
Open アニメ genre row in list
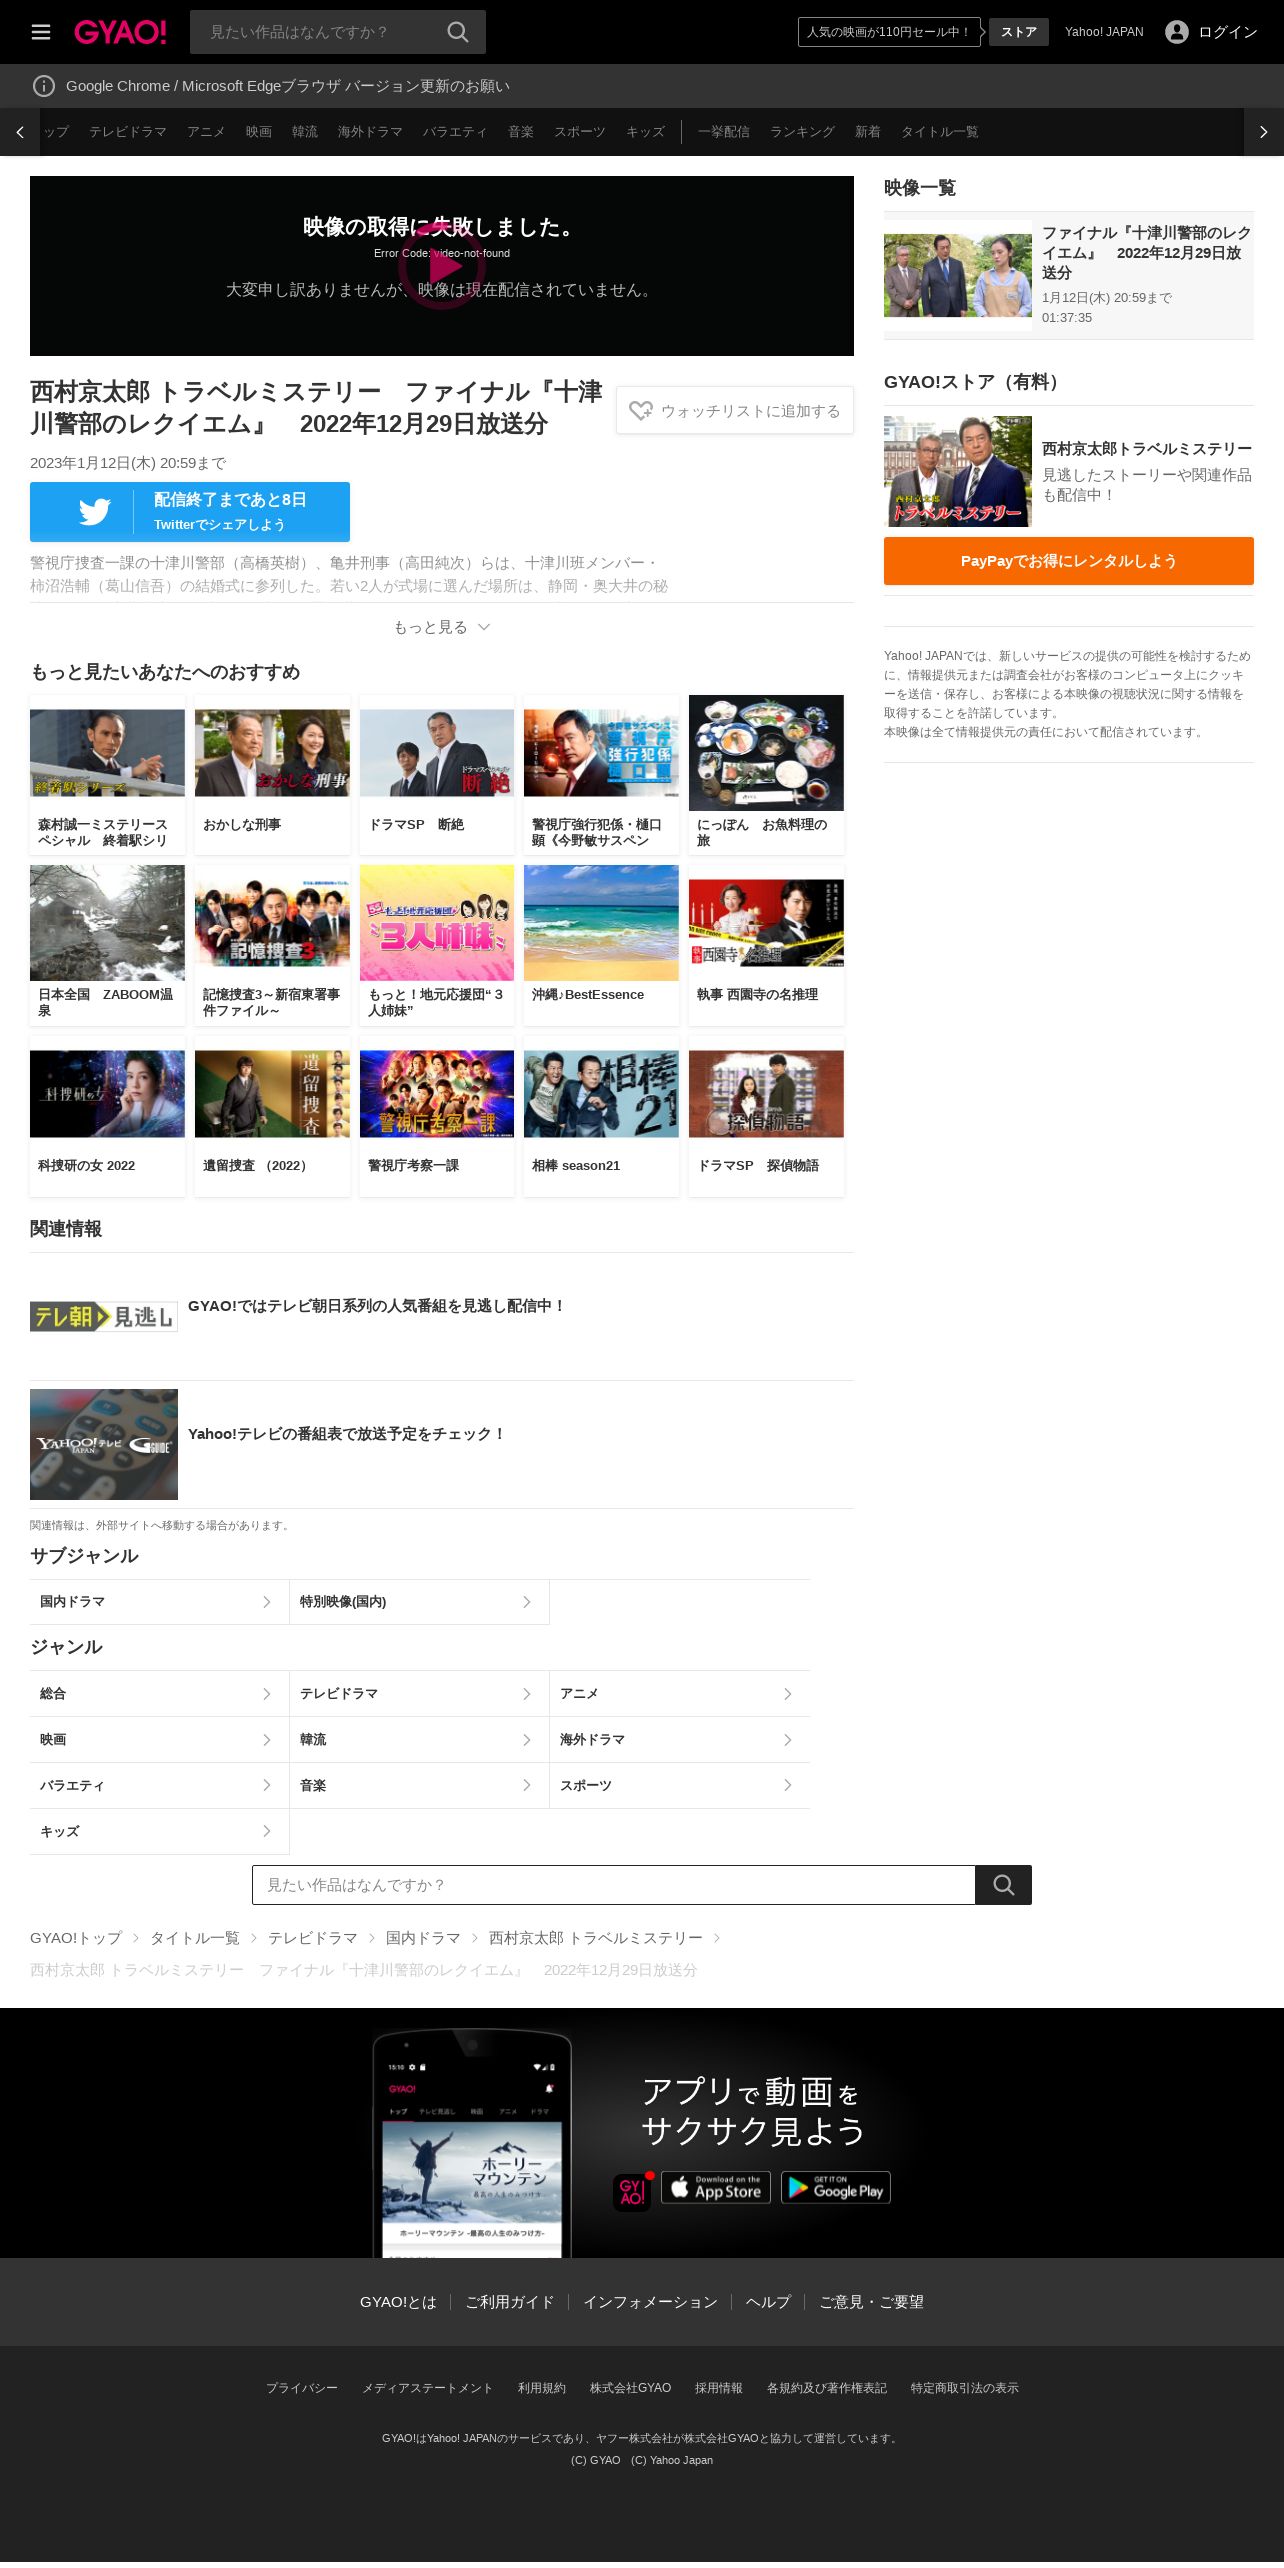point(680,1694)
